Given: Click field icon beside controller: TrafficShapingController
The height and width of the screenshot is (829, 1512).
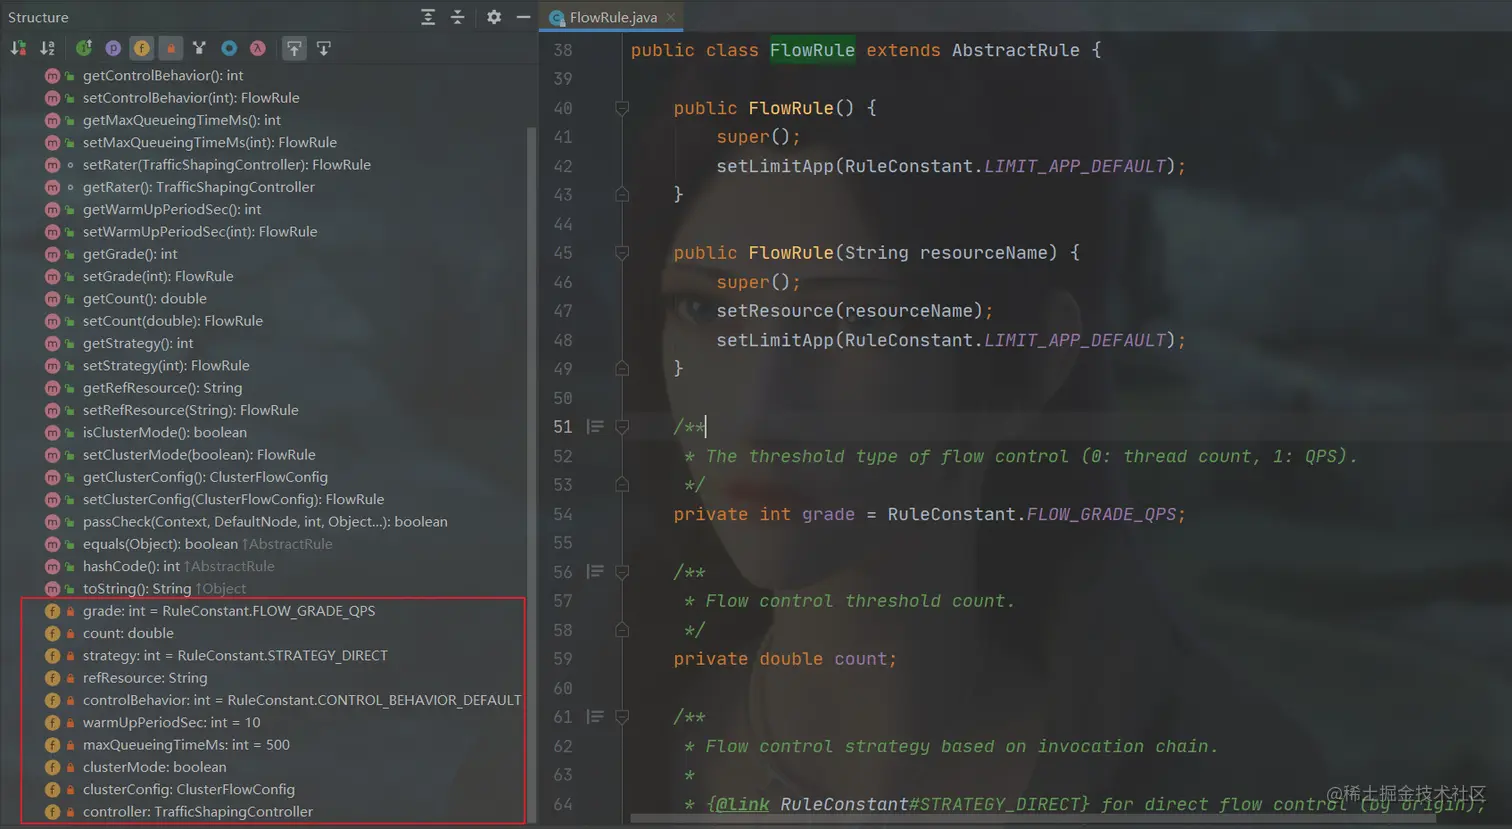Looking at the screenshot, I should [x=52, y=812].
